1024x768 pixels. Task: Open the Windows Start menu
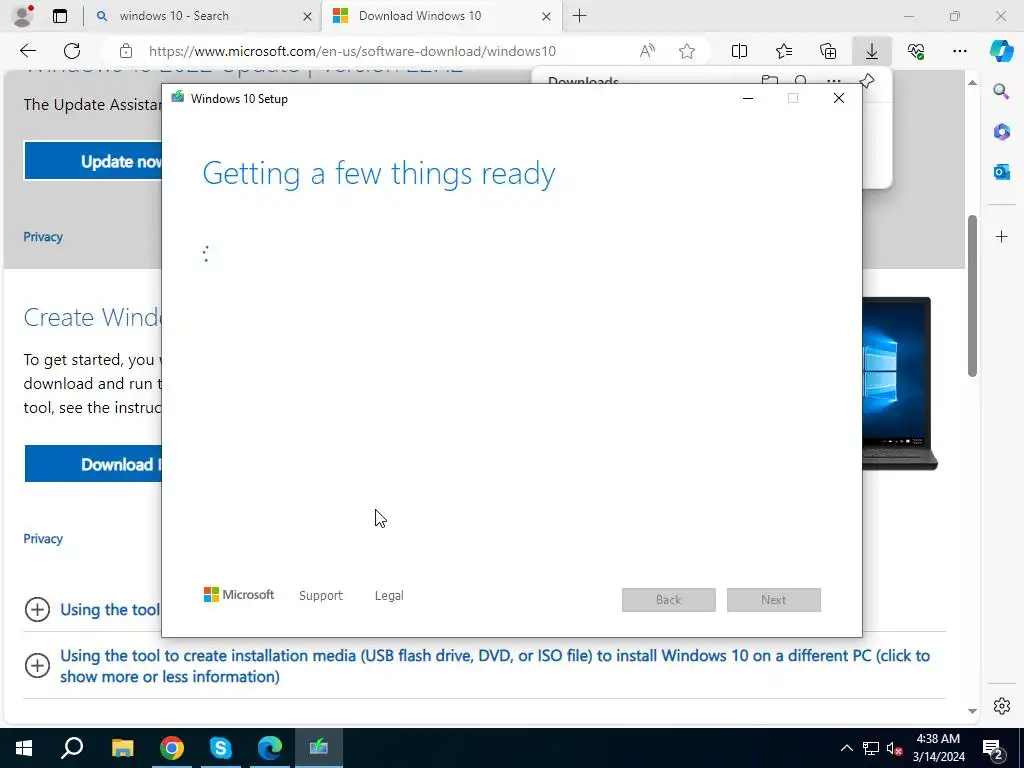[24, 748]
